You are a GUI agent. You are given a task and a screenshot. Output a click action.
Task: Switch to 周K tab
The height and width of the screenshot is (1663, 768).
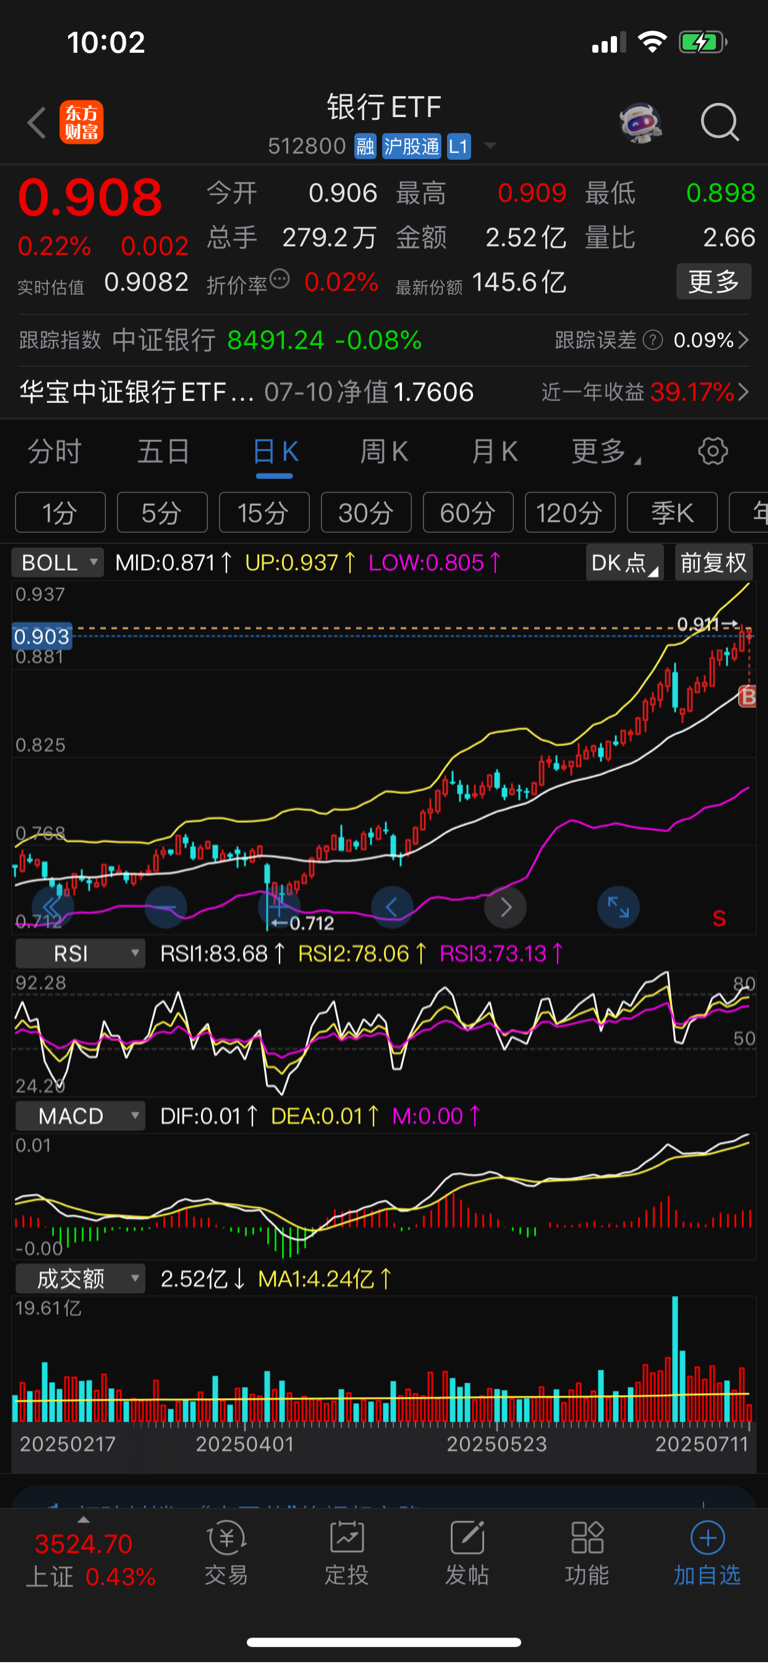point(385,451)
